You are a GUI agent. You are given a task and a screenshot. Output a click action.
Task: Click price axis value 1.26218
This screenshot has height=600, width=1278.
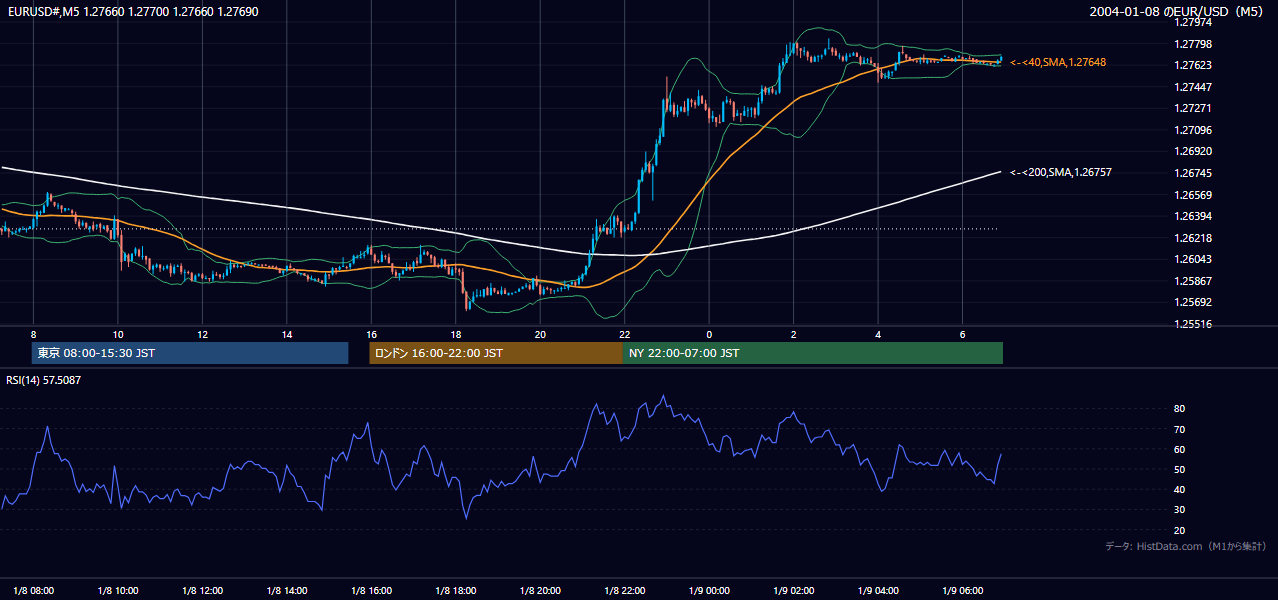pos(1192,238)
